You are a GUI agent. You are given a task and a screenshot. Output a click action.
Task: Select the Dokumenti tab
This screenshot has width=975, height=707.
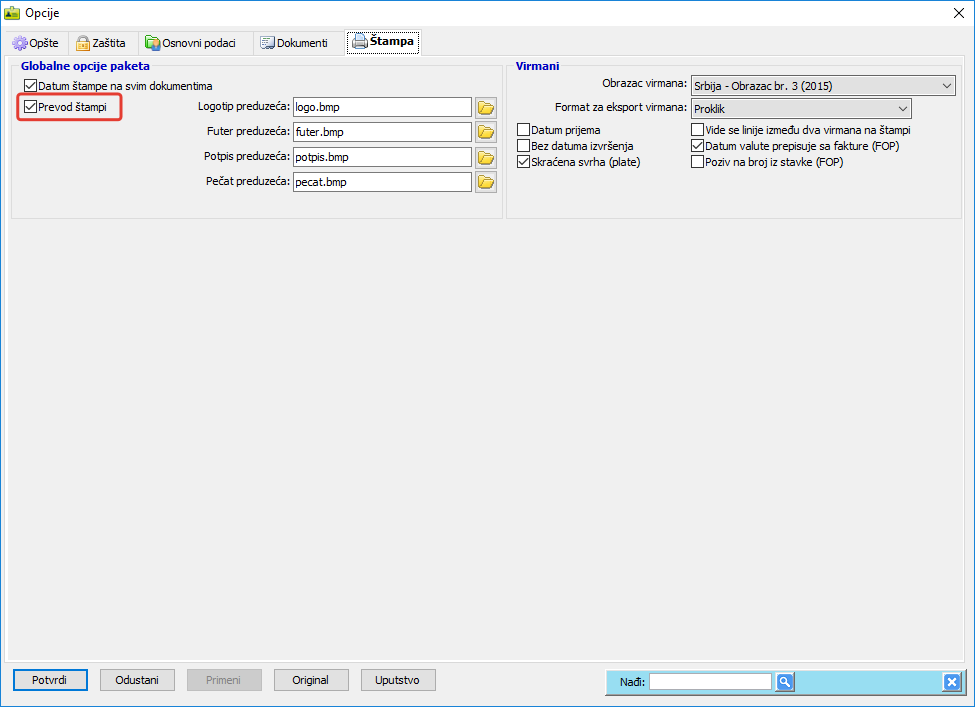tap(294, 43)
